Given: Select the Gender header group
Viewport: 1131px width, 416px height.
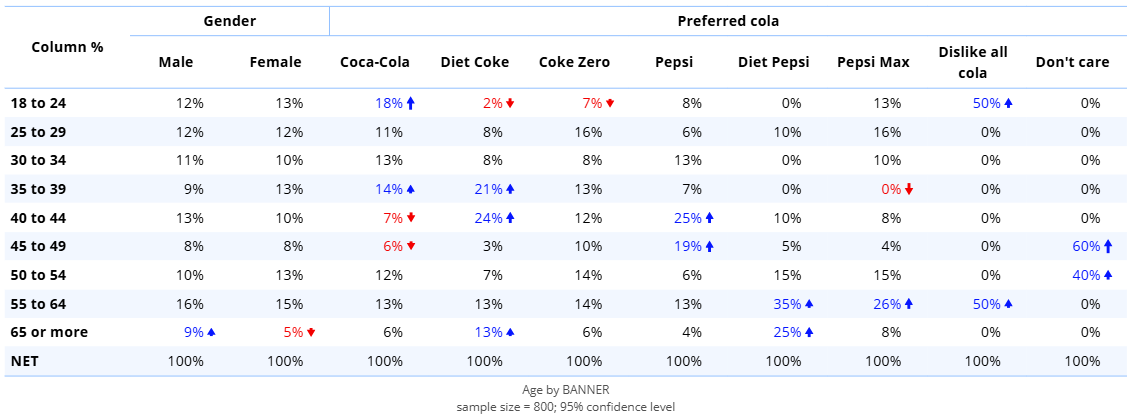Looking at the screenshot, I should 230,21.
